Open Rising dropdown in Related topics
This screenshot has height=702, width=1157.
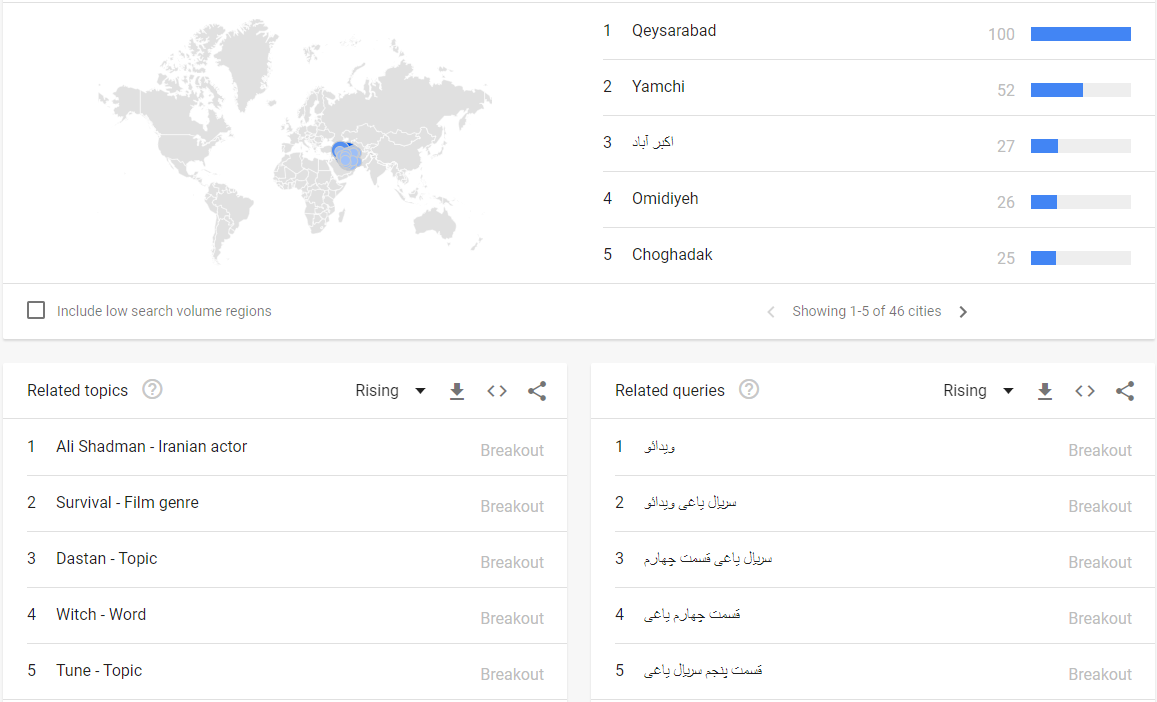click(x=390, y=391)
